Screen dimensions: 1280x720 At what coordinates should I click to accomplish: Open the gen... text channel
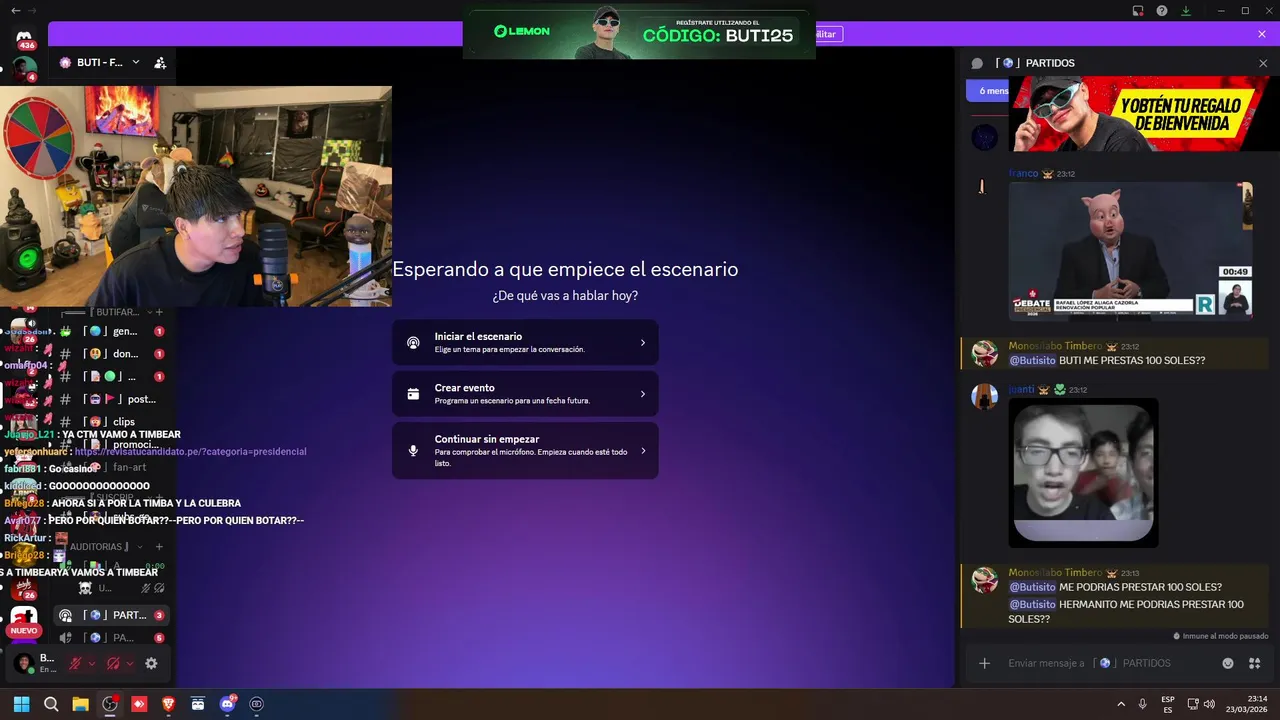coord(111,331)
